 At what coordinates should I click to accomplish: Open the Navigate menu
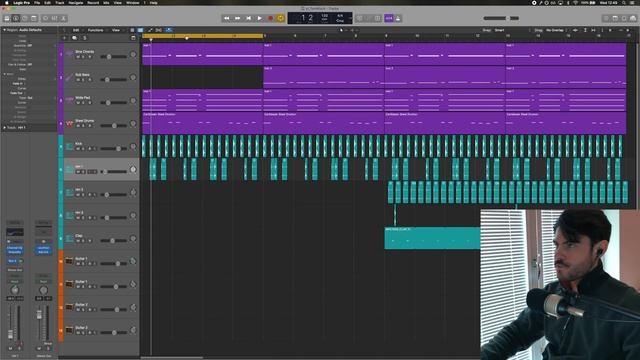76,2
